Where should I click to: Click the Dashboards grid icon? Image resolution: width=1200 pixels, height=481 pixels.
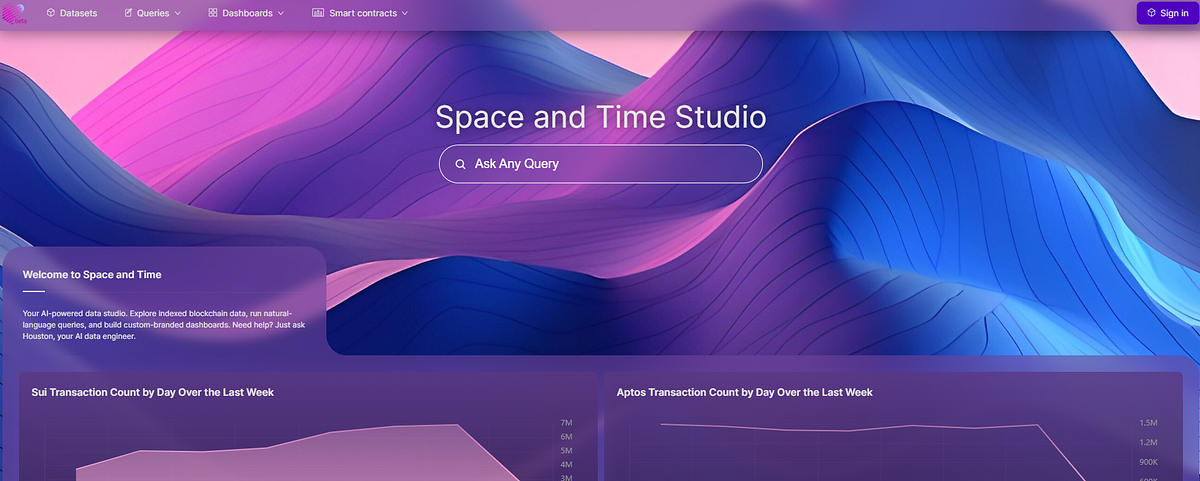[213, 13]
